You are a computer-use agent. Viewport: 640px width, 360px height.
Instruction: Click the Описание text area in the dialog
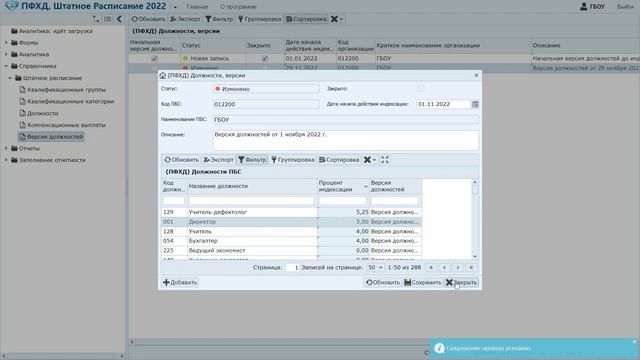(346, 140)
